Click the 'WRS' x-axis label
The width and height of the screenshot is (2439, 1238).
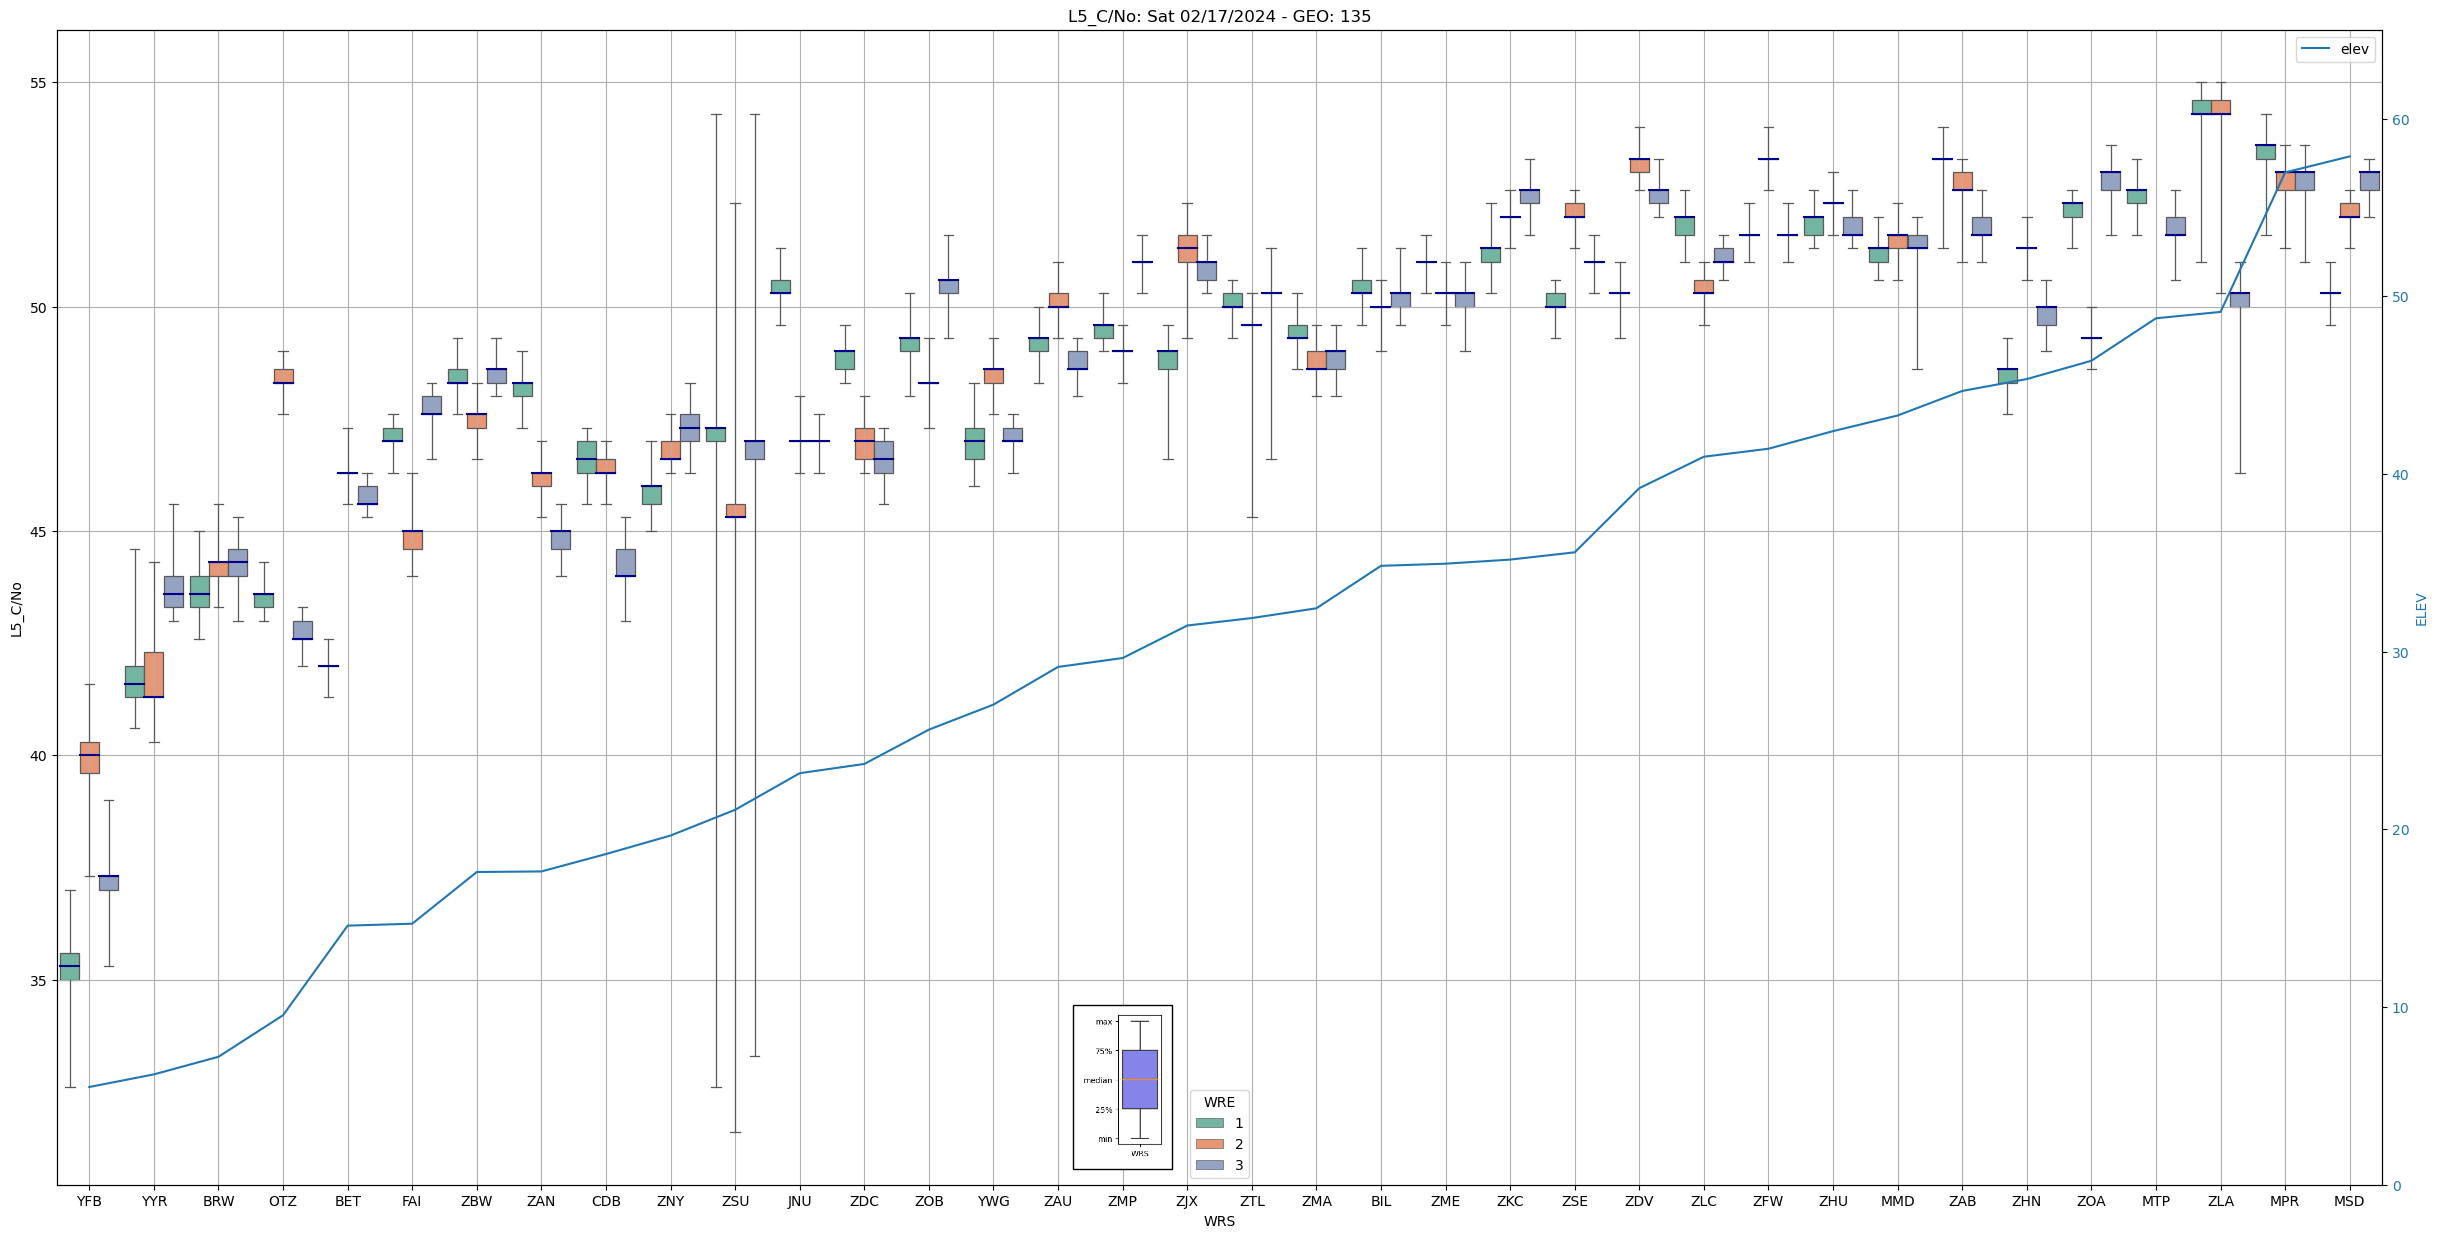pyautogui.click(x=1219, y=1221)
